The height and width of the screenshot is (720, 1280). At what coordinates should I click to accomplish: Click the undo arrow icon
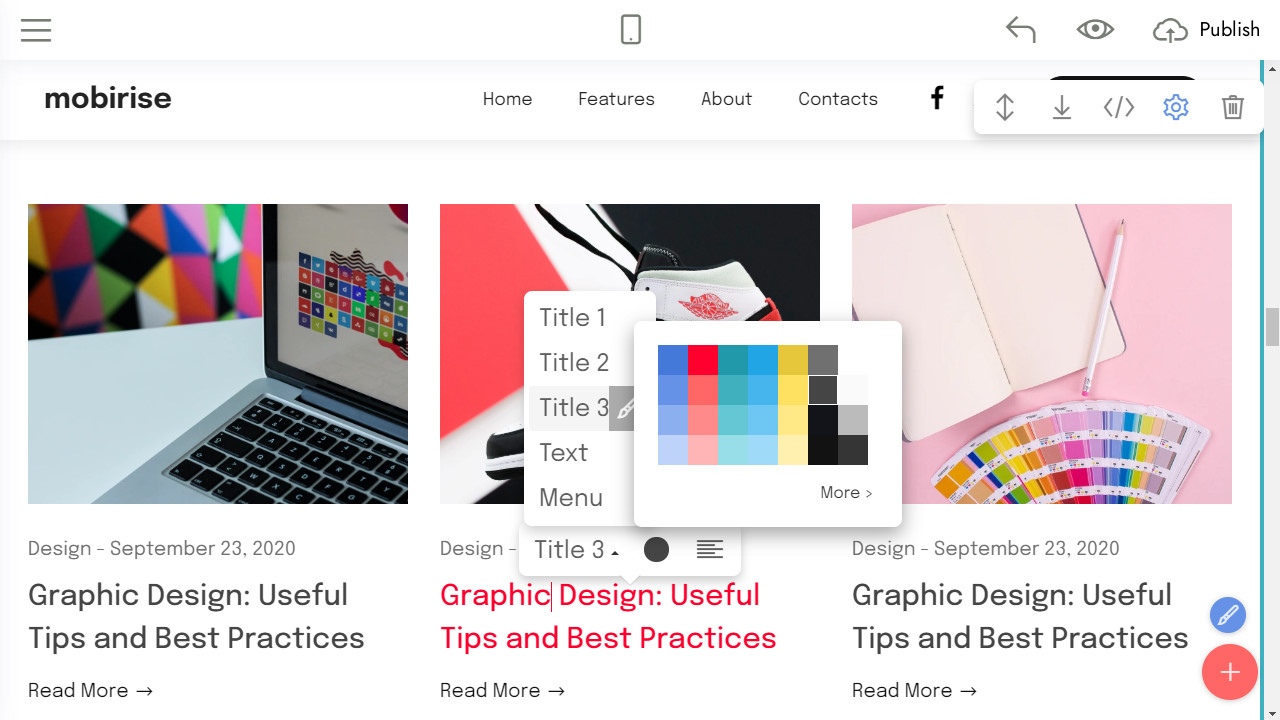[x=1020, y=30]
